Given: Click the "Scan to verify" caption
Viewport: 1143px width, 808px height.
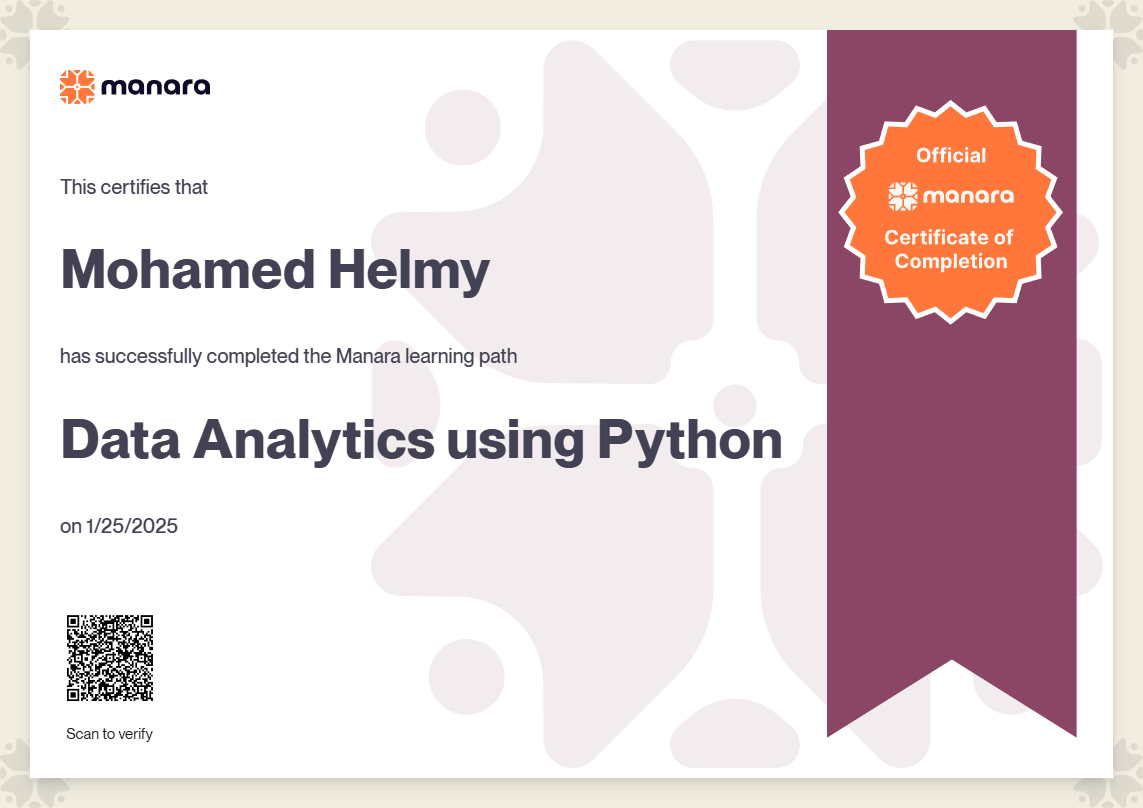Looking at the screenshot, I should 109,734.
